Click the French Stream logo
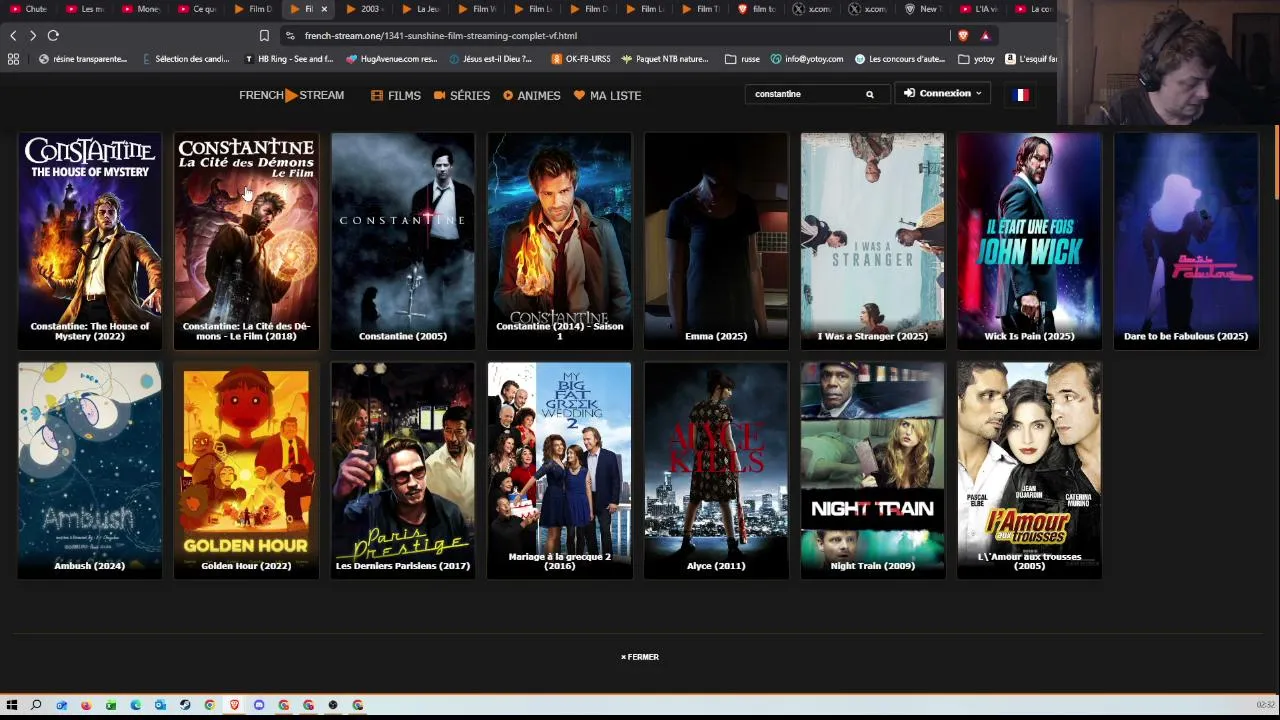This screenshot has height=720, width=1280. point(291,95)
